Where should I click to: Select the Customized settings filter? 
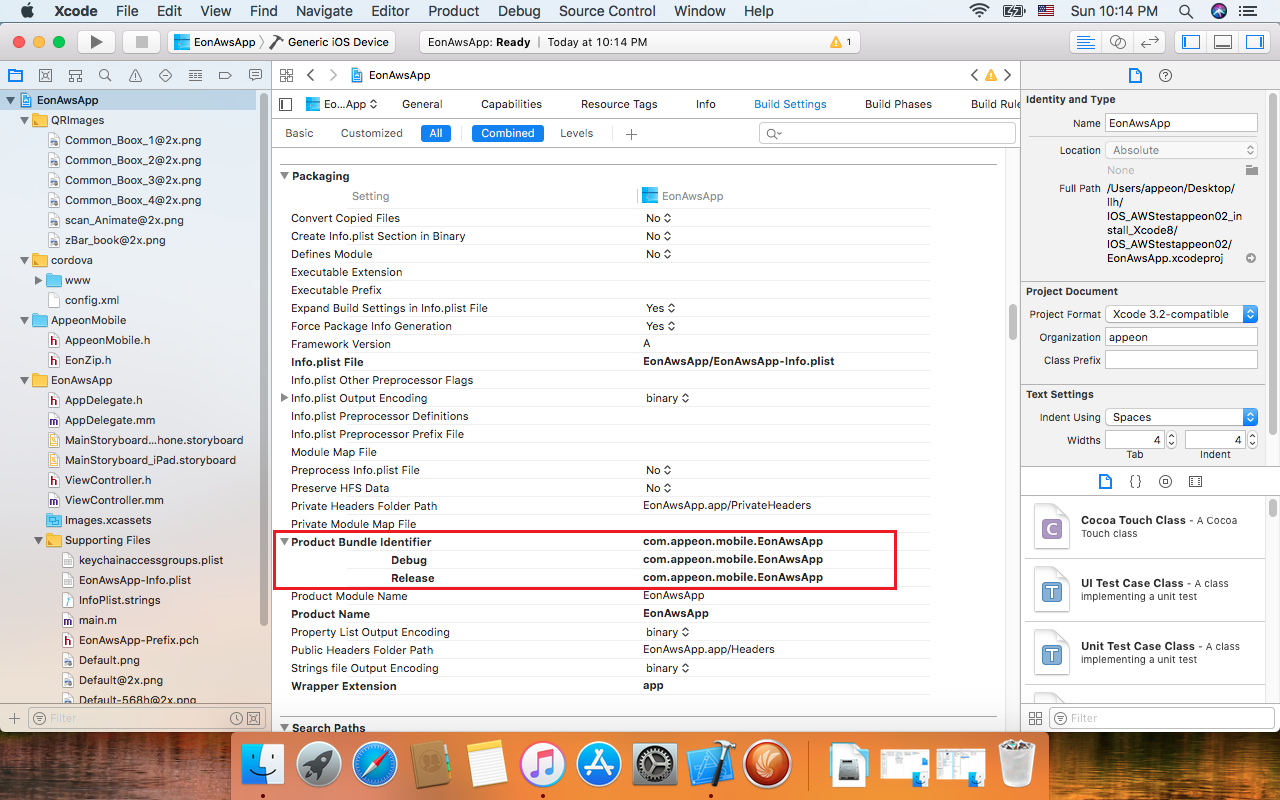click(372, 133)
